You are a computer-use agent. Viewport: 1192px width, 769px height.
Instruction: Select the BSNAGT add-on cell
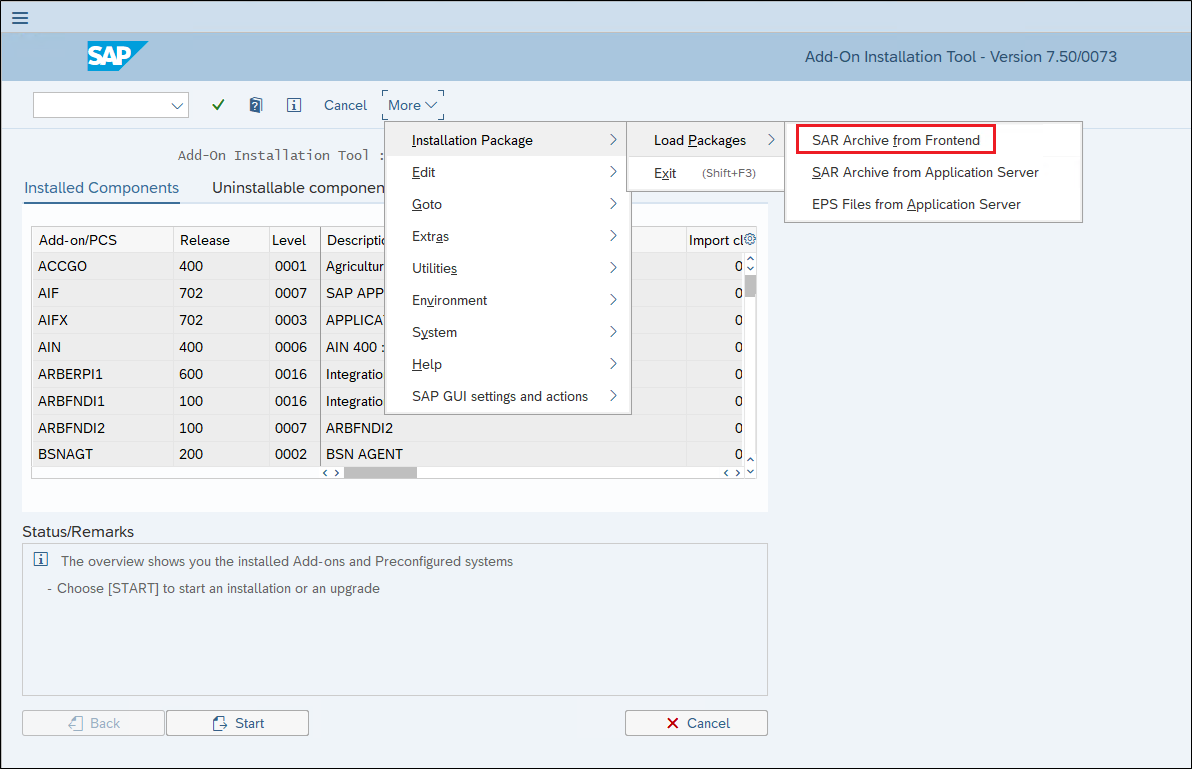pos(103,454)
